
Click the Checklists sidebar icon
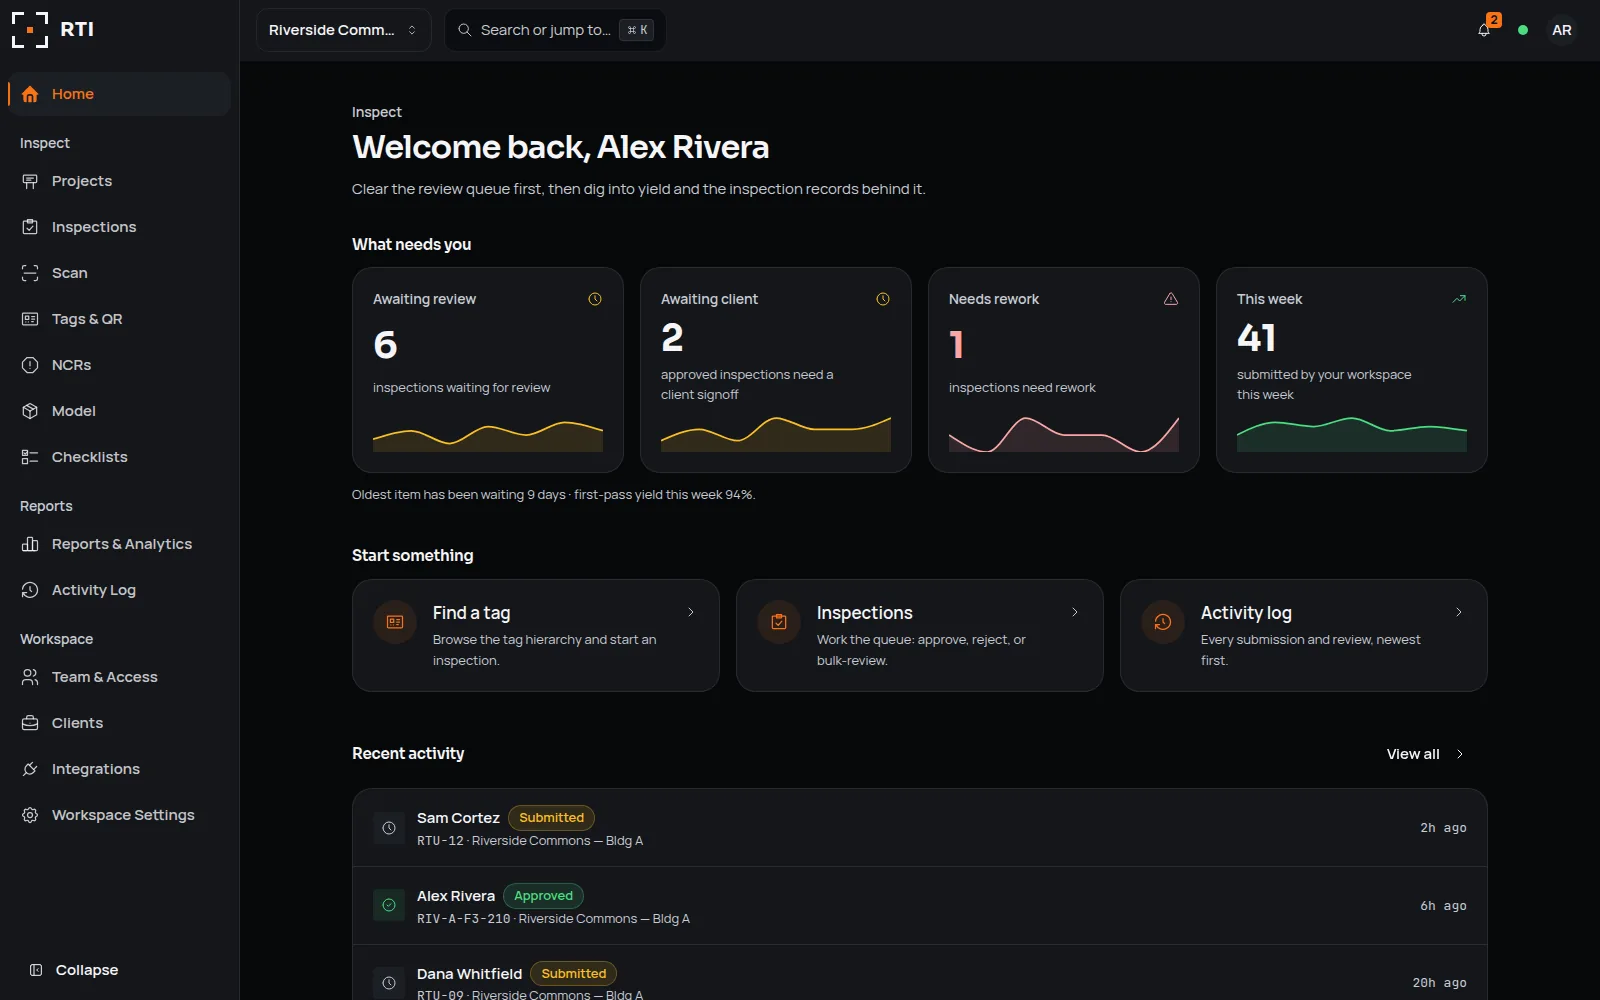pyautogui.click(x=30, y=457)
